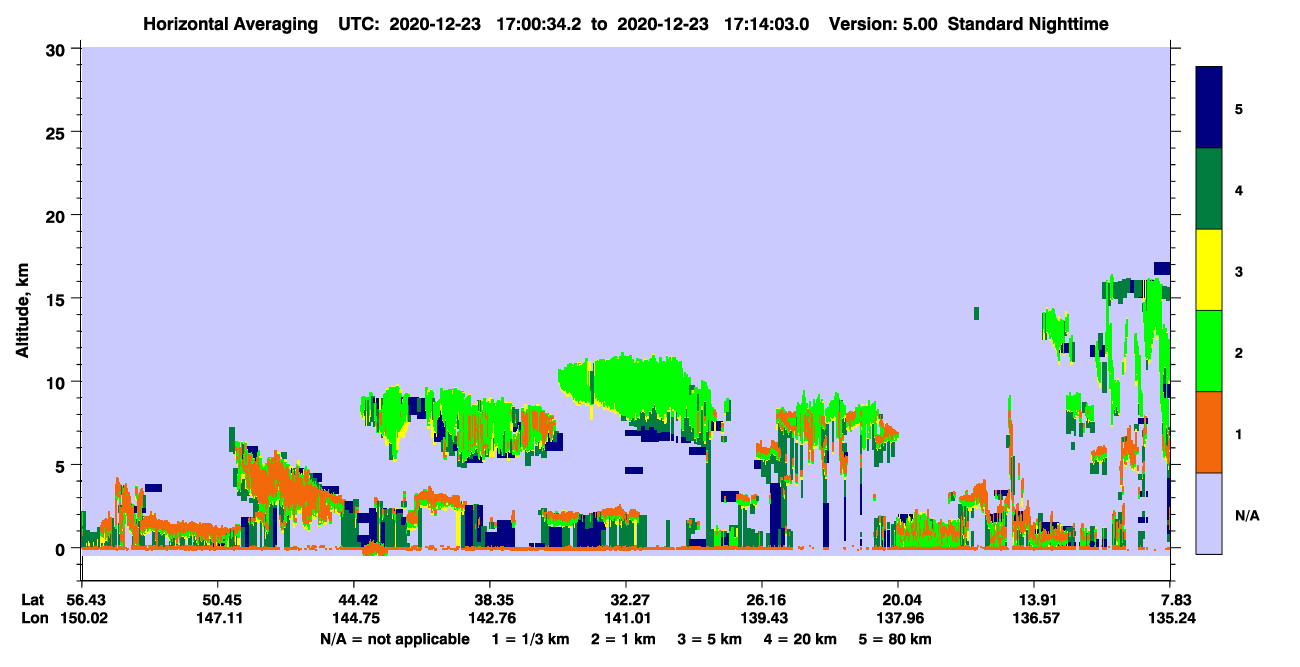Click latitude value 7.83
Screen dimensions: 1300x667
coord(1178,600)
